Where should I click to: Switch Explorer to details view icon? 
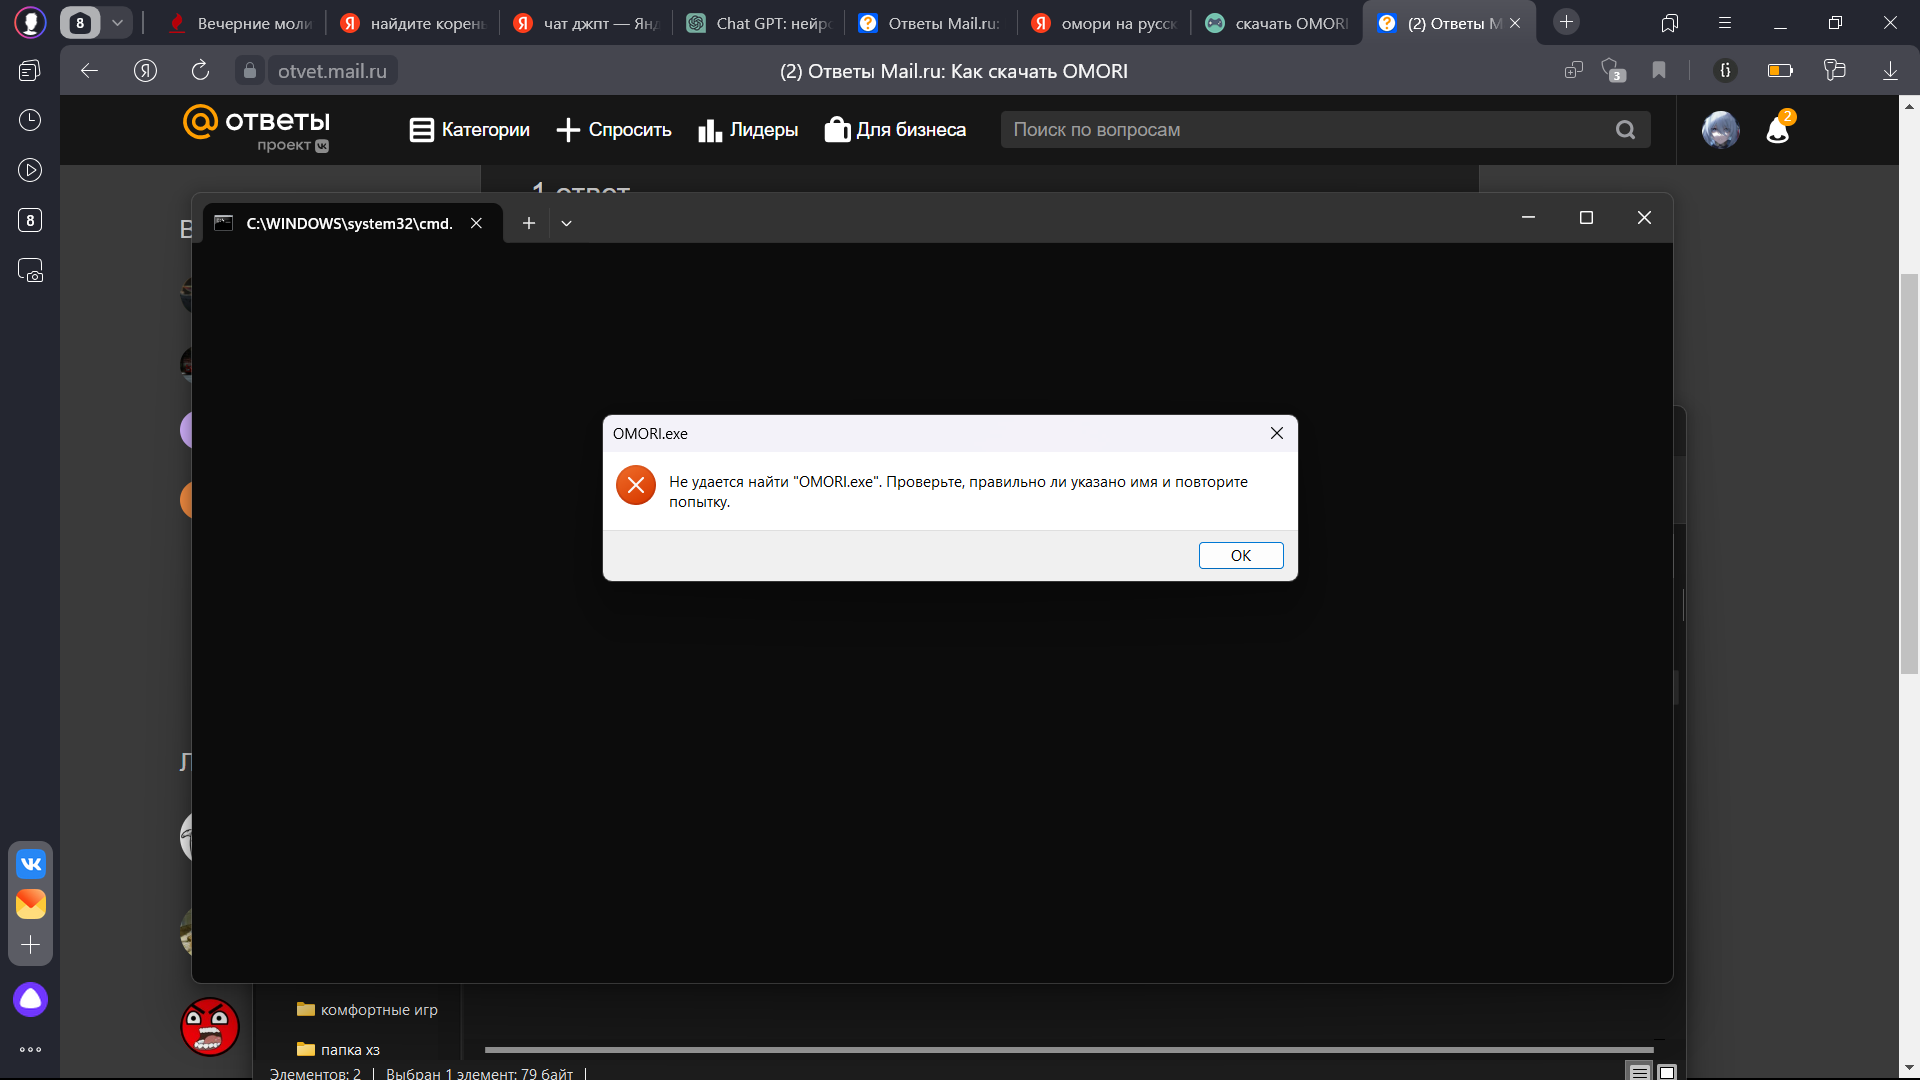tap(1639, 1072)
